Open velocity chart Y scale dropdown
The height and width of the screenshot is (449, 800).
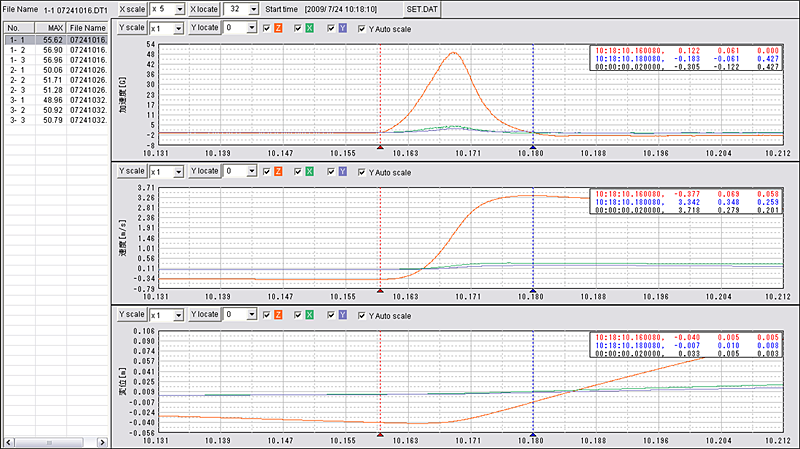click(x=178, y=172)
